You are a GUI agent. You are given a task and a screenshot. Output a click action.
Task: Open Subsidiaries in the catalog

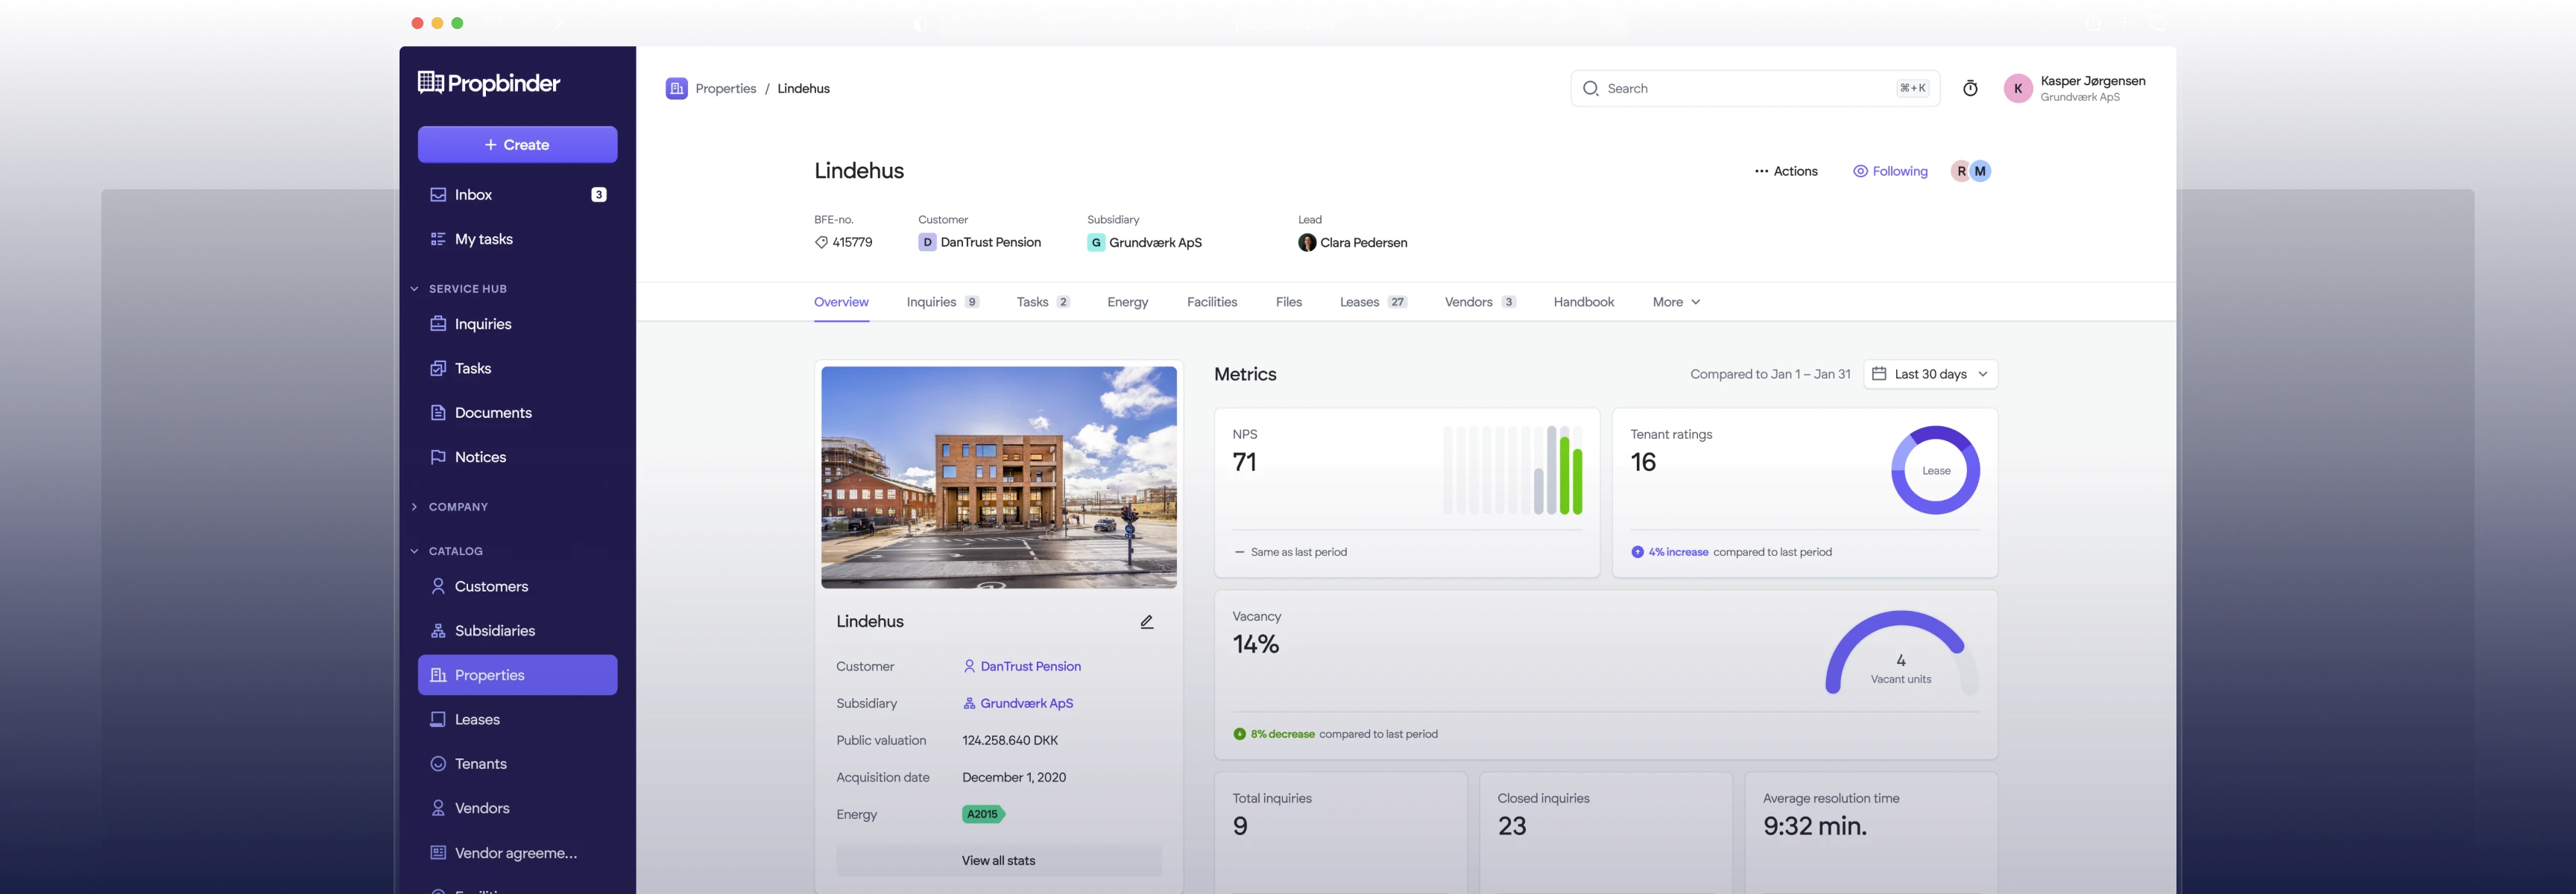pyautogui.click(x=494, y=631)
